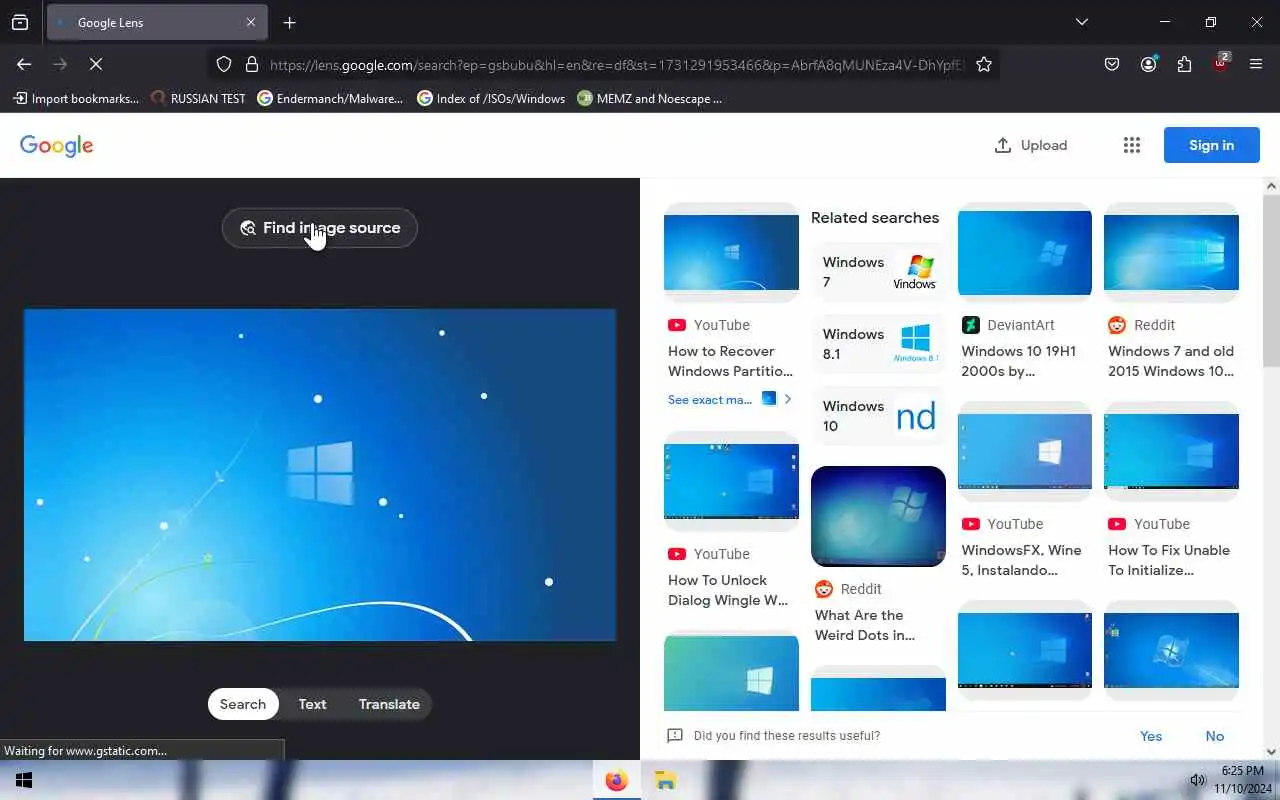
Task: Click thumbnail above How To Unlock Dialog Wingle result
Action: [731, 481]
